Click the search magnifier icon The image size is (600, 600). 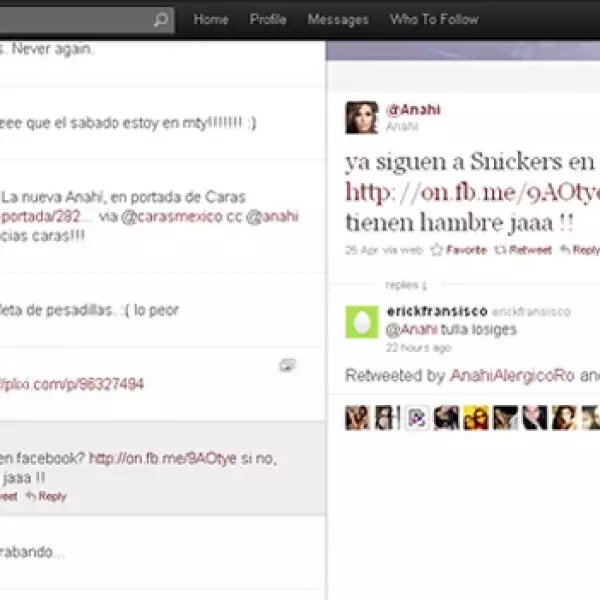click(160, 20)
